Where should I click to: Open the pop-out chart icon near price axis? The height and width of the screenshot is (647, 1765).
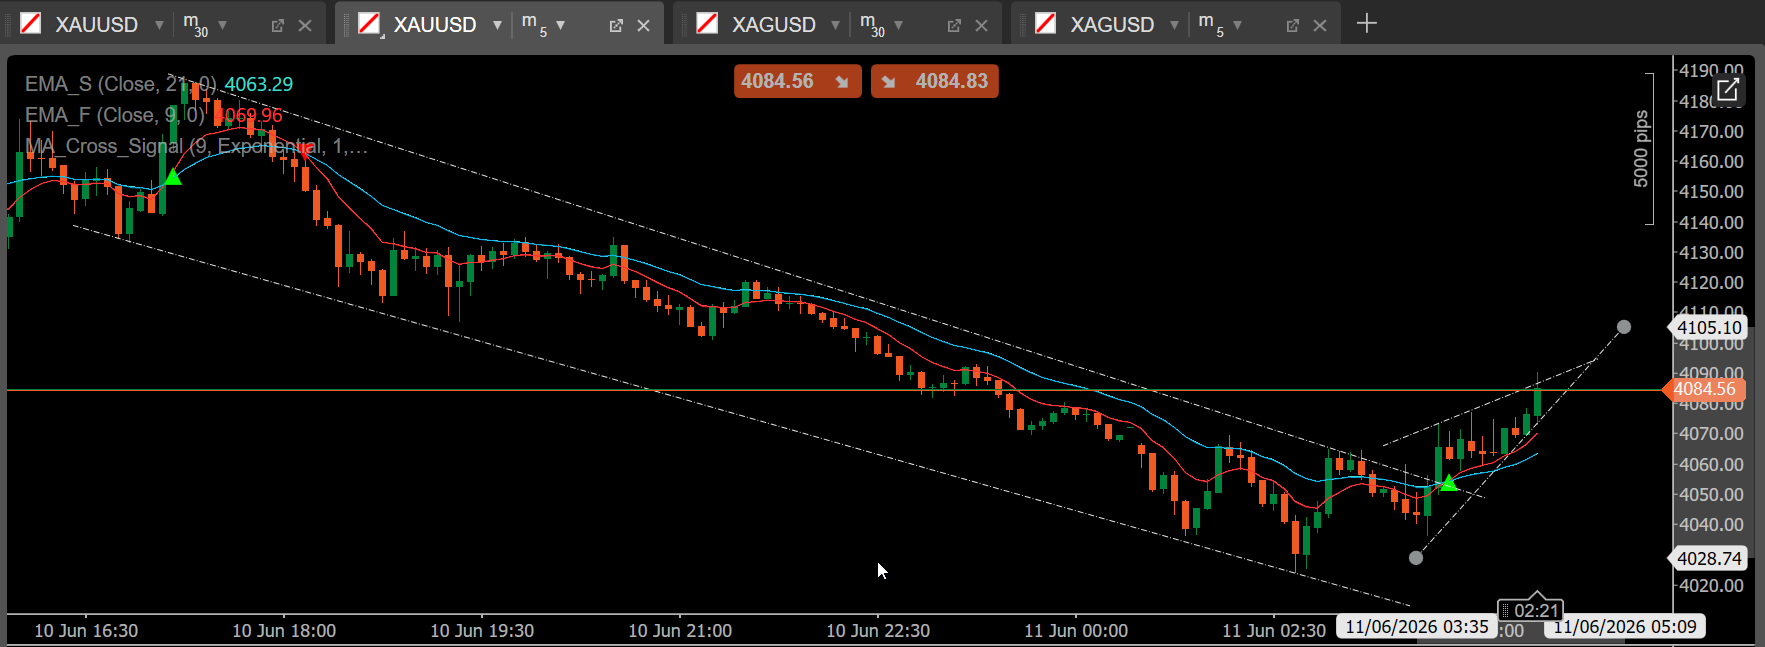[x=1727, y=90]
